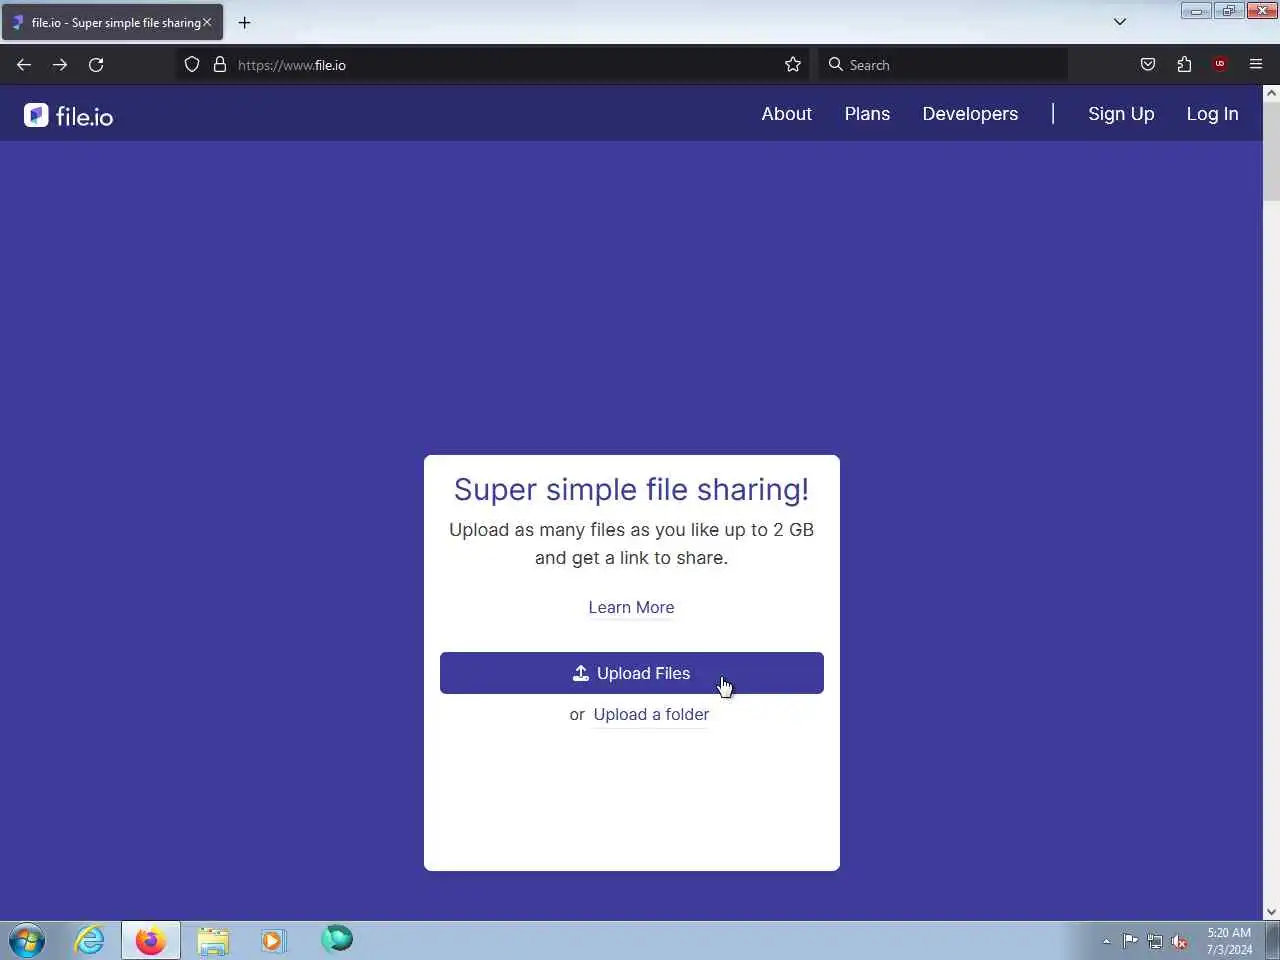Click the muted volume tray icon
Image resolution: width=1280 pixels, height=960 pixels.
pos(1180,941)
